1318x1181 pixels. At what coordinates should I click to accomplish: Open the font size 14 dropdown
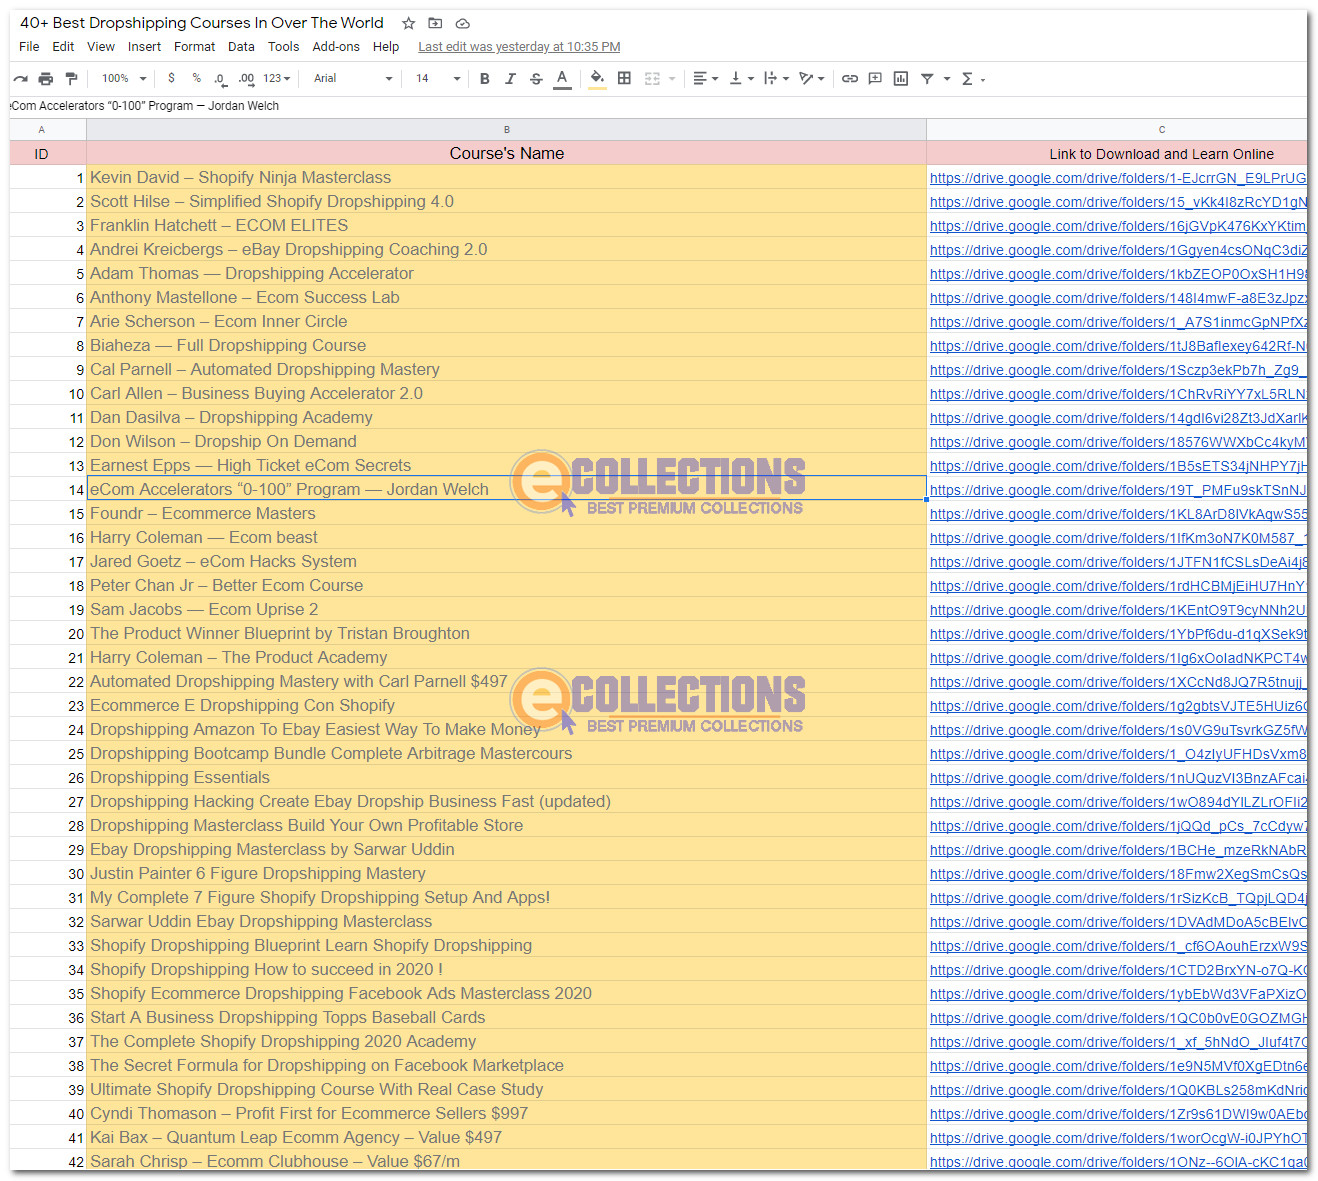tap(438, 78)
